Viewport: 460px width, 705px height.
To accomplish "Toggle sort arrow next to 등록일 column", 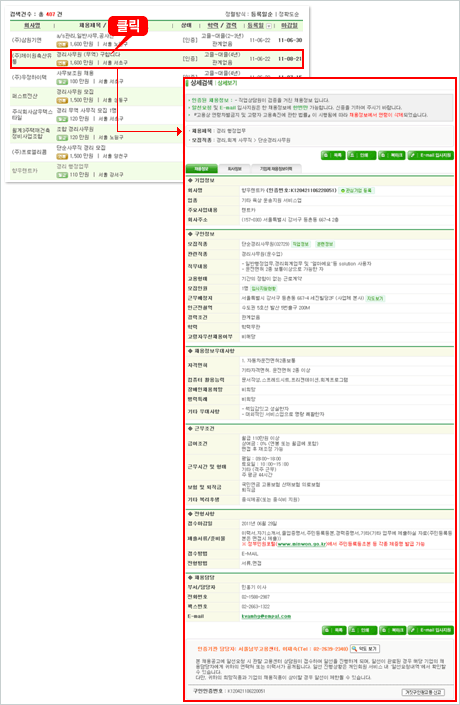I will click(268, 26).
